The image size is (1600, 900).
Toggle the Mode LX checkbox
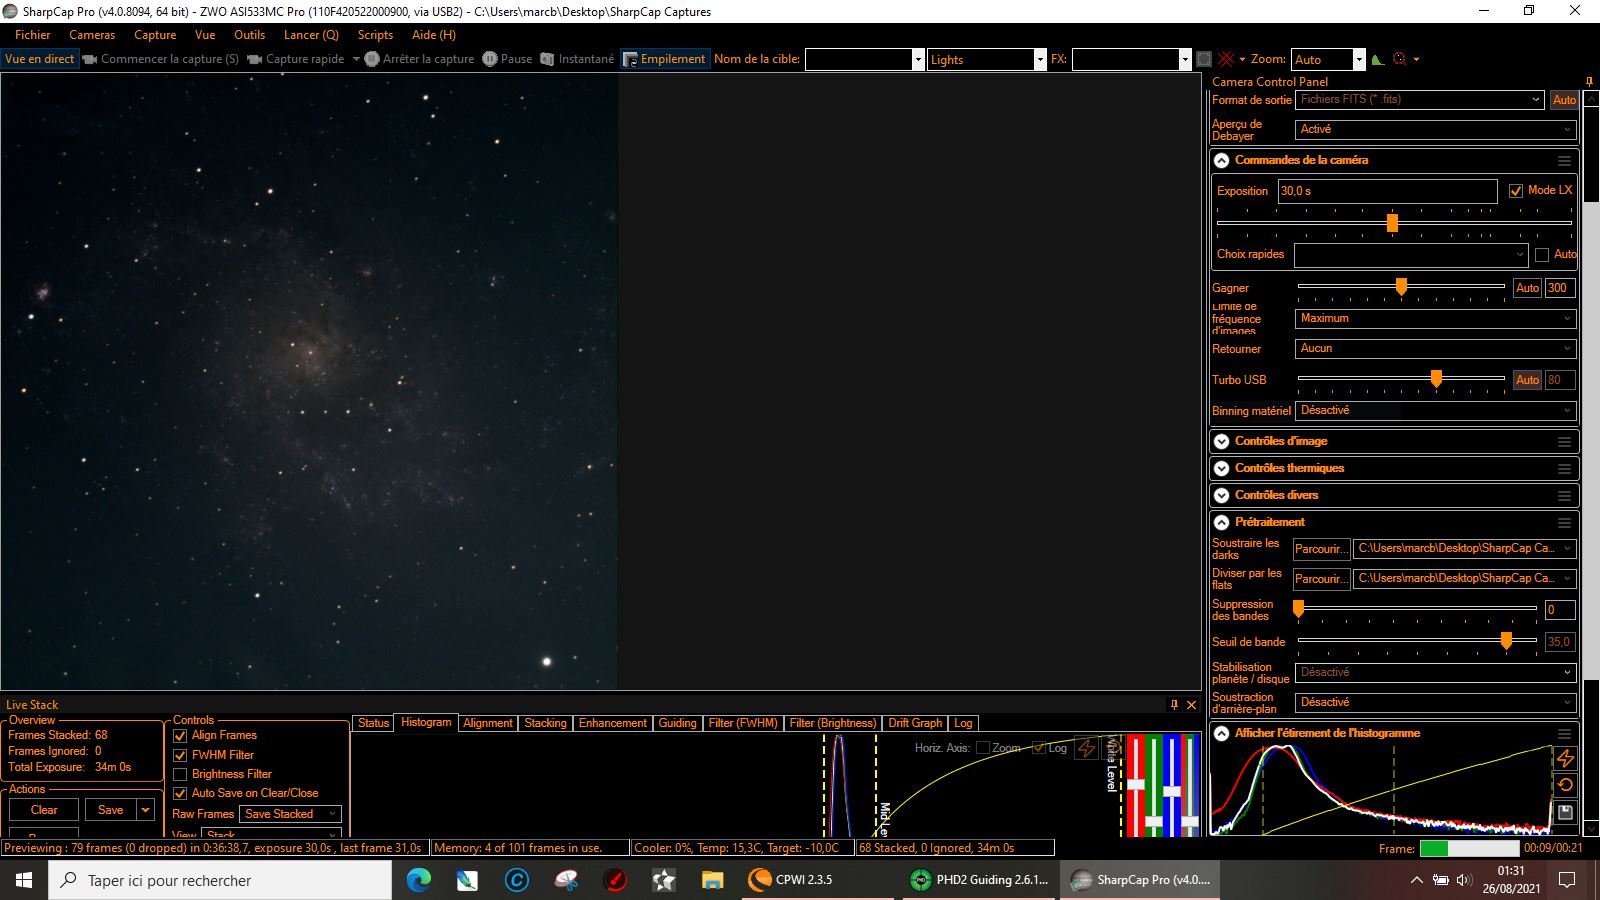coord(1516,190)
